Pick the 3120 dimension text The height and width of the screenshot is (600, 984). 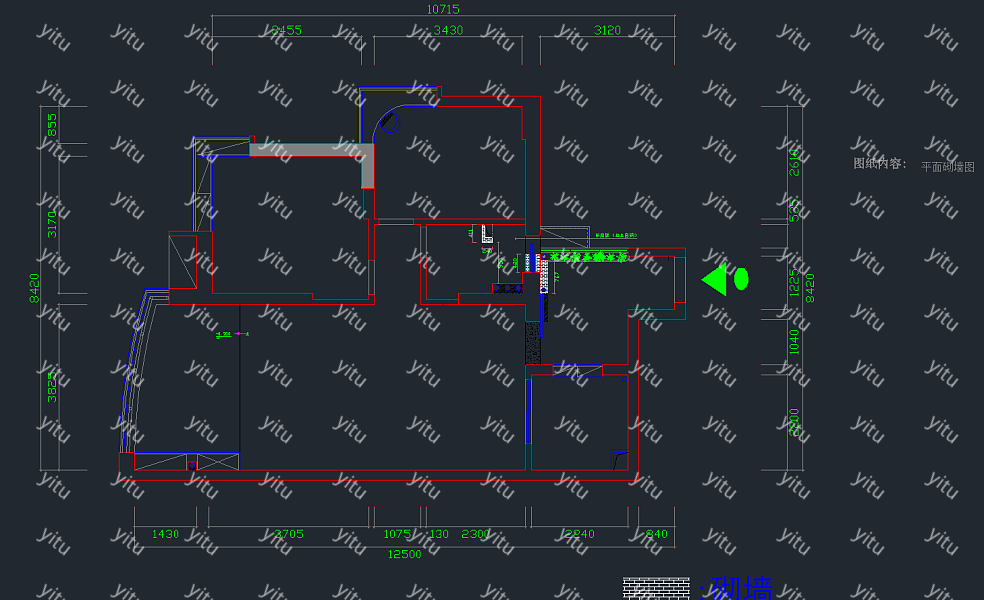607,30
